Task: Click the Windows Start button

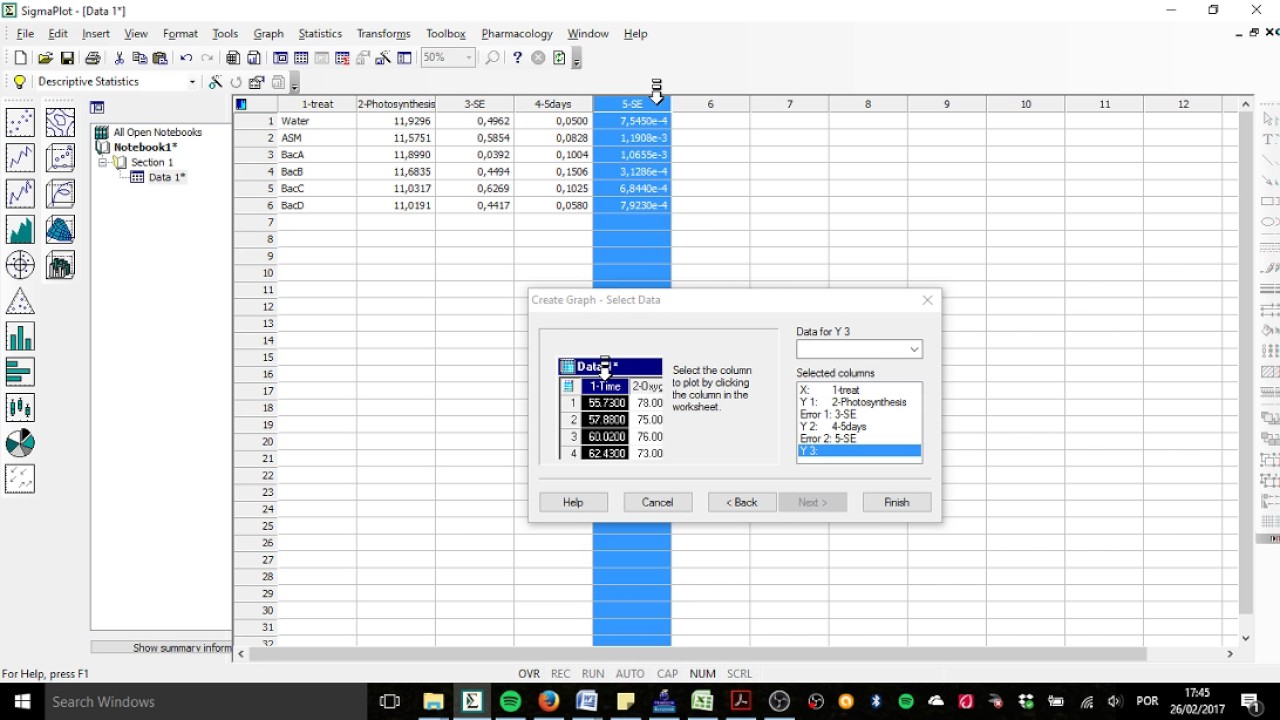Action: (x=22, y=702)
